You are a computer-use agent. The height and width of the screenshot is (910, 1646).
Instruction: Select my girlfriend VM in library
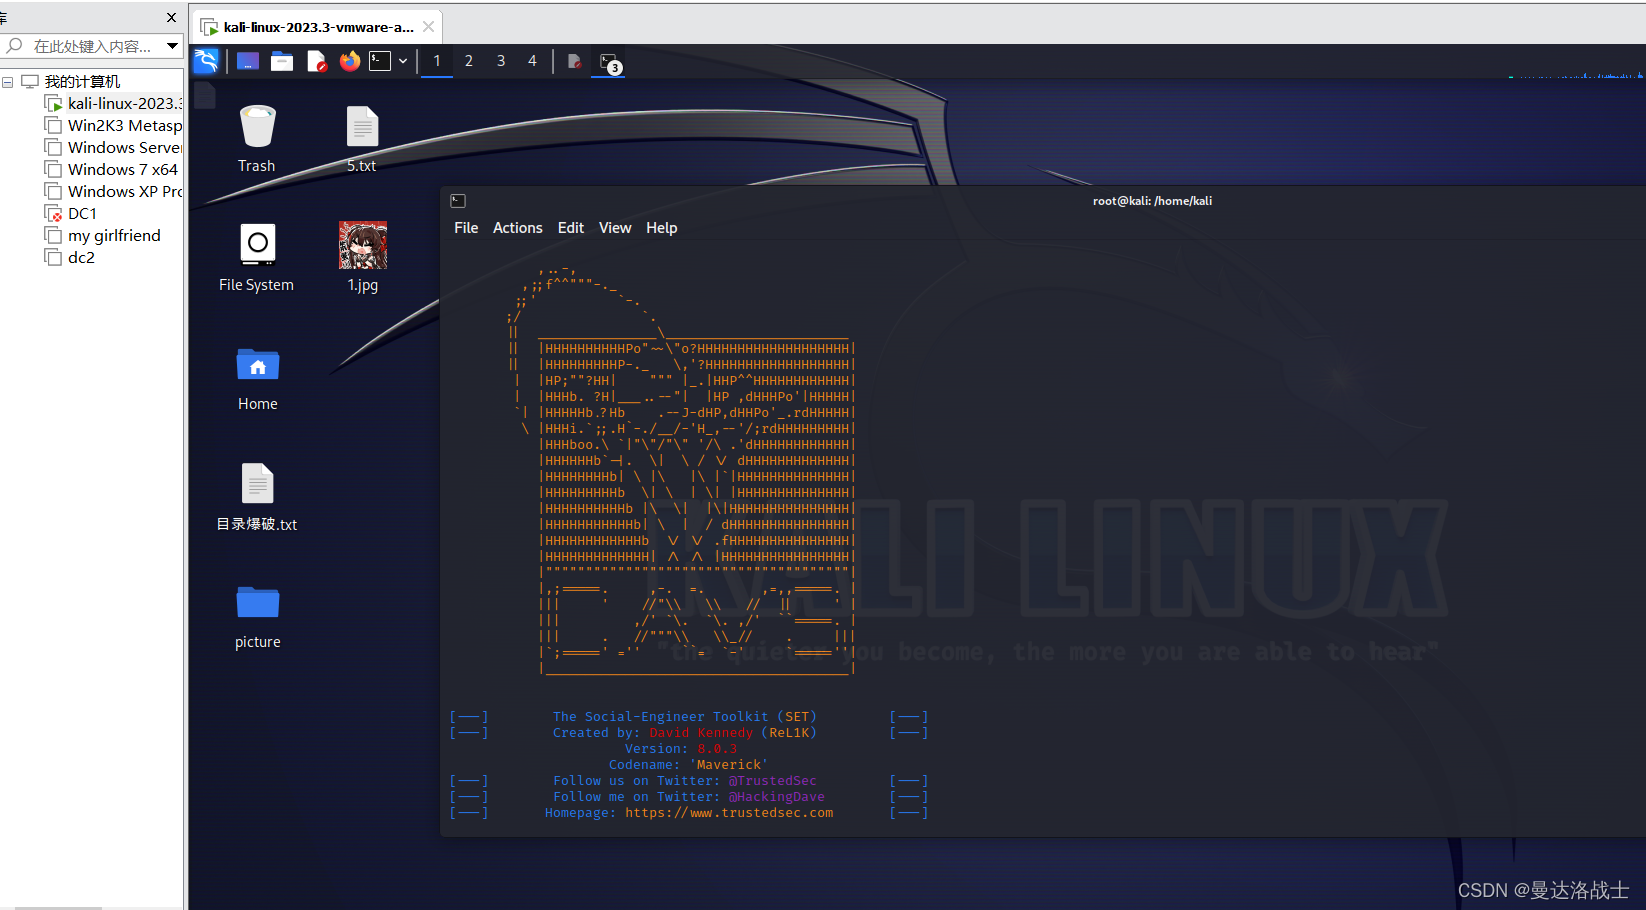click(x=103, y=236)
